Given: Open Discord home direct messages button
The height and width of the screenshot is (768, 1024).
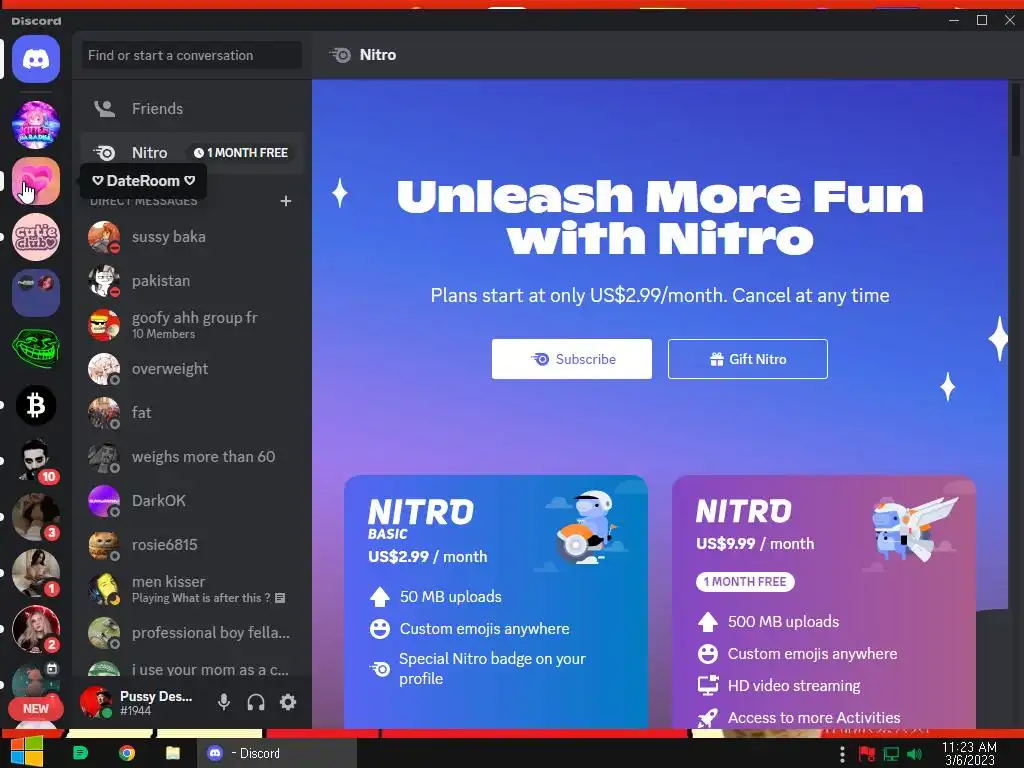Looking at the screenshot, I should (36, 59).
